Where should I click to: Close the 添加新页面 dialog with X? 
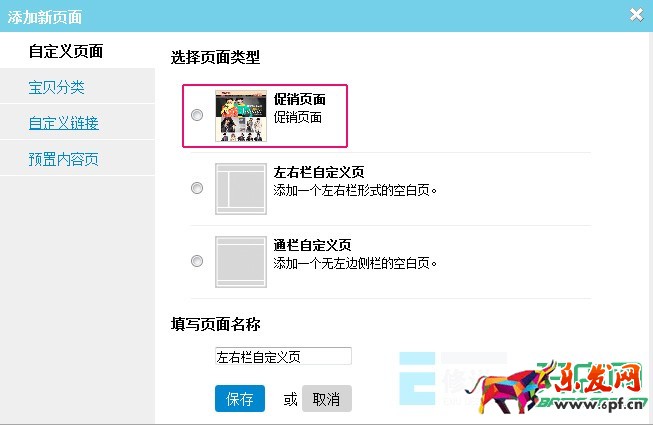coord(636,15)
